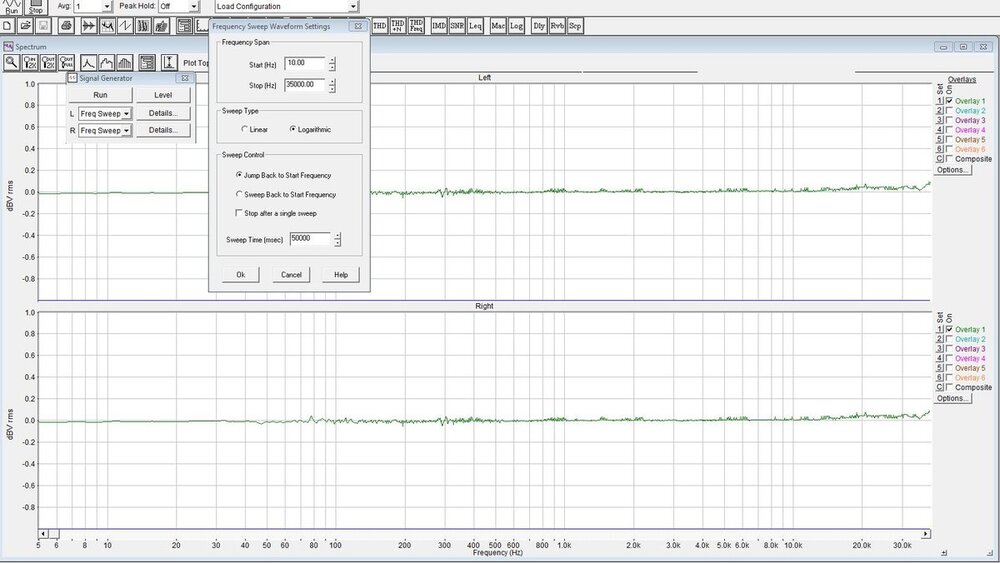Decrease Stop (Hz) with down stepper
The width and height of the screenshot is (1000, 563).
coord(332,89)
